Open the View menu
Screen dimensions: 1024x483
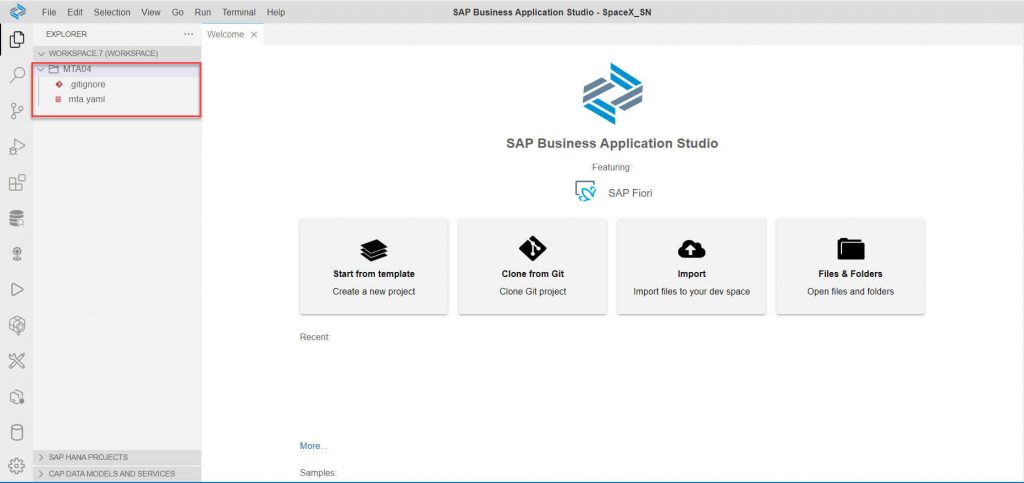(151, 12)
